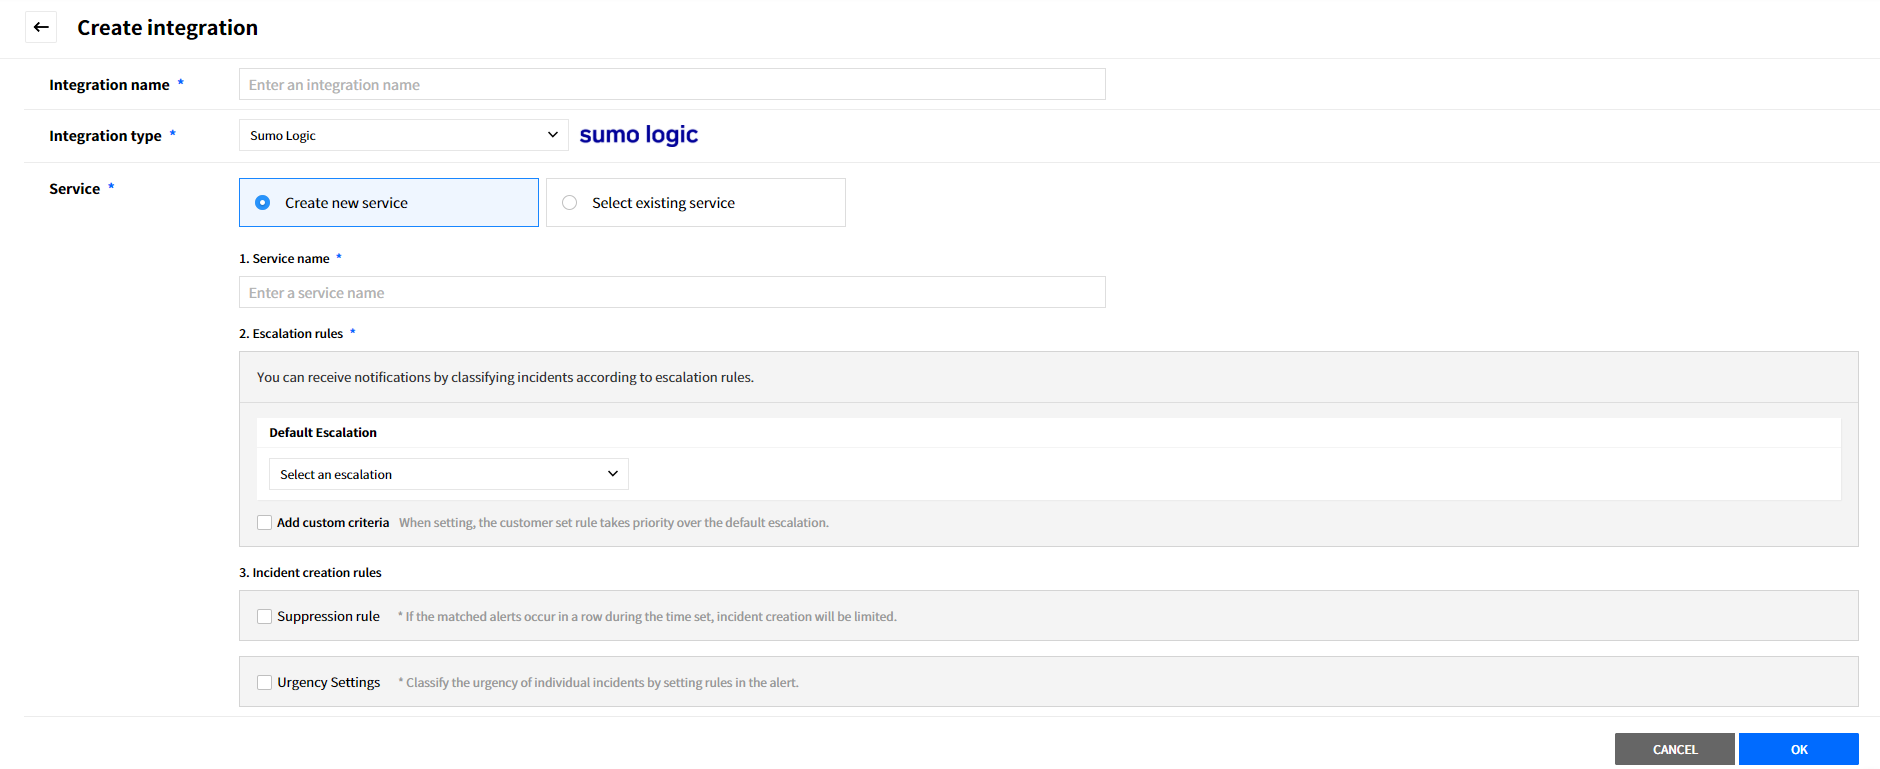Click the Urgency Settings label text
The width and height of the screenshot is (1880, 769).
[x=328, y=683]
